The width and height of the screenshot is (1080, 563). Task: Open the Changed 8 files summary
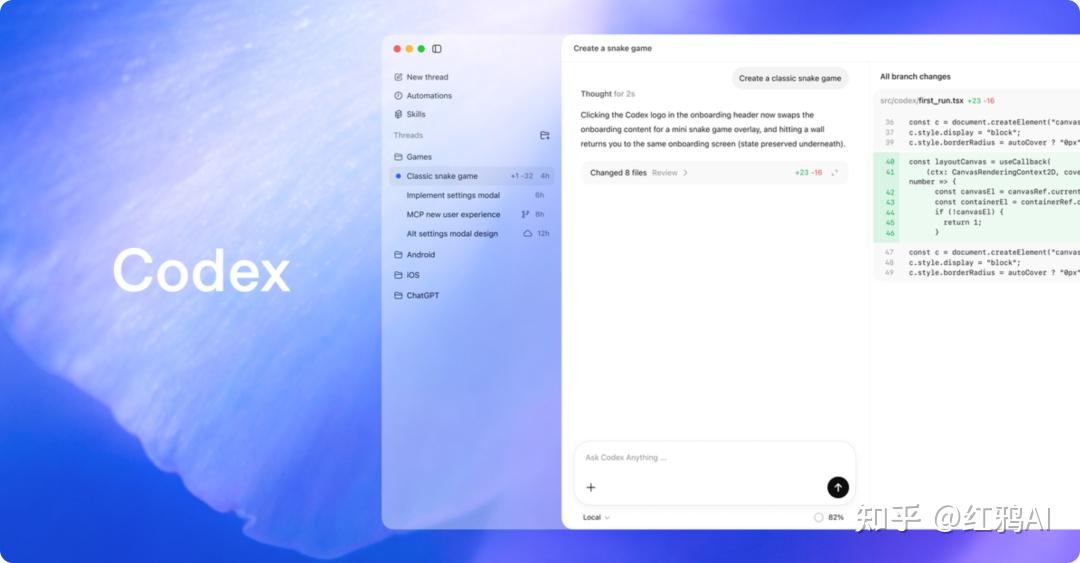tap(714, 173)
